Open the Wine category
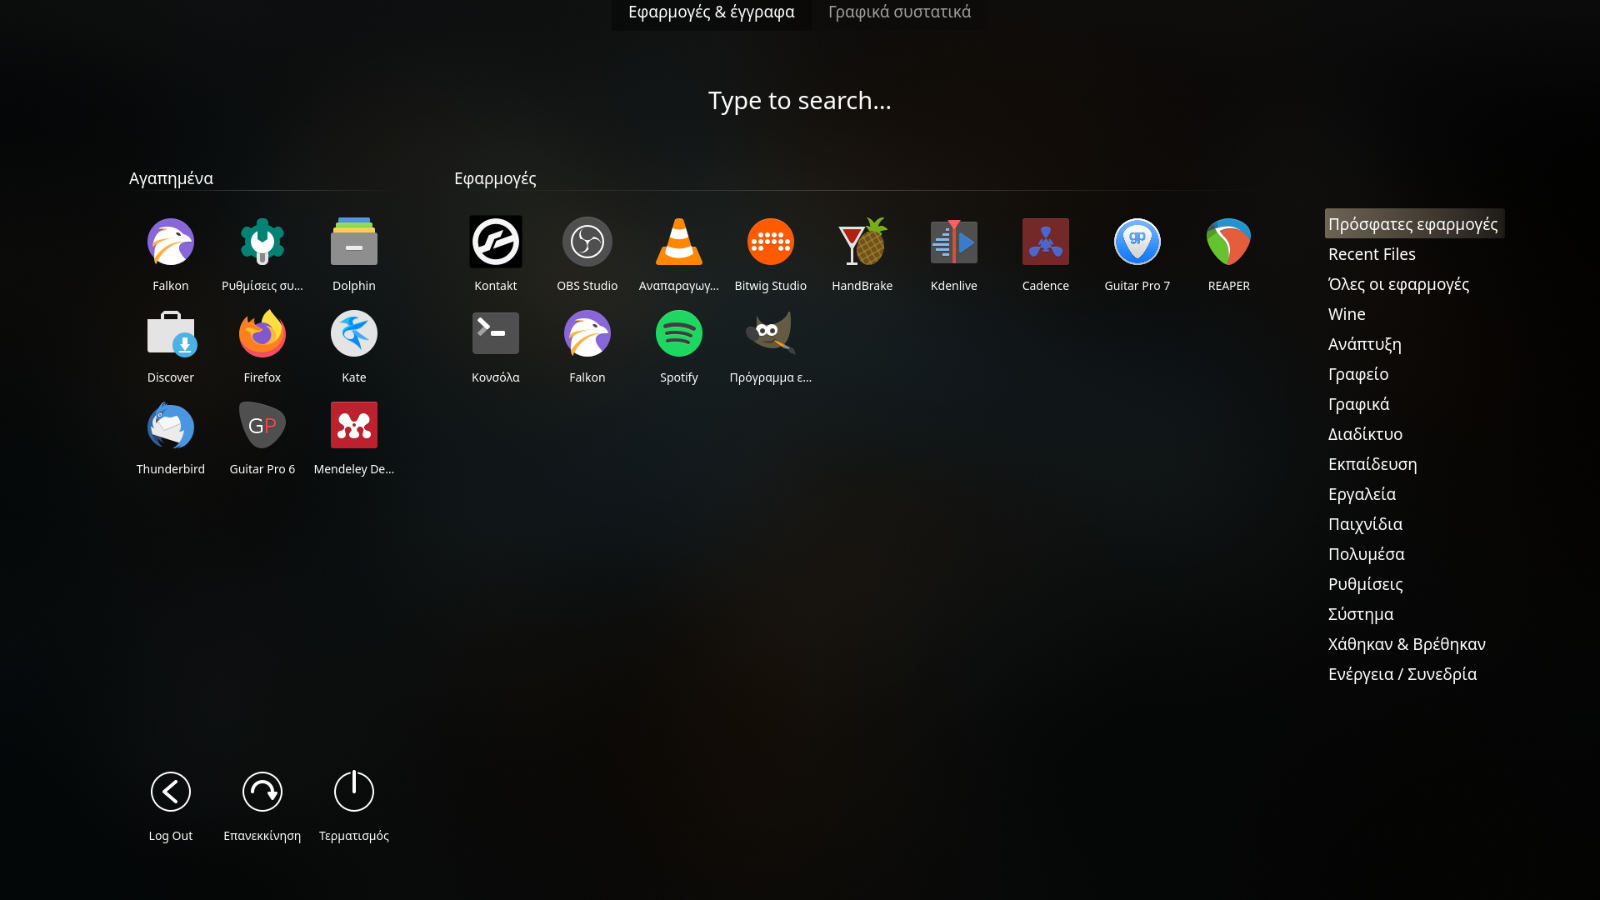This screenshot has width=1600, height=900. tap(1347, 314)
